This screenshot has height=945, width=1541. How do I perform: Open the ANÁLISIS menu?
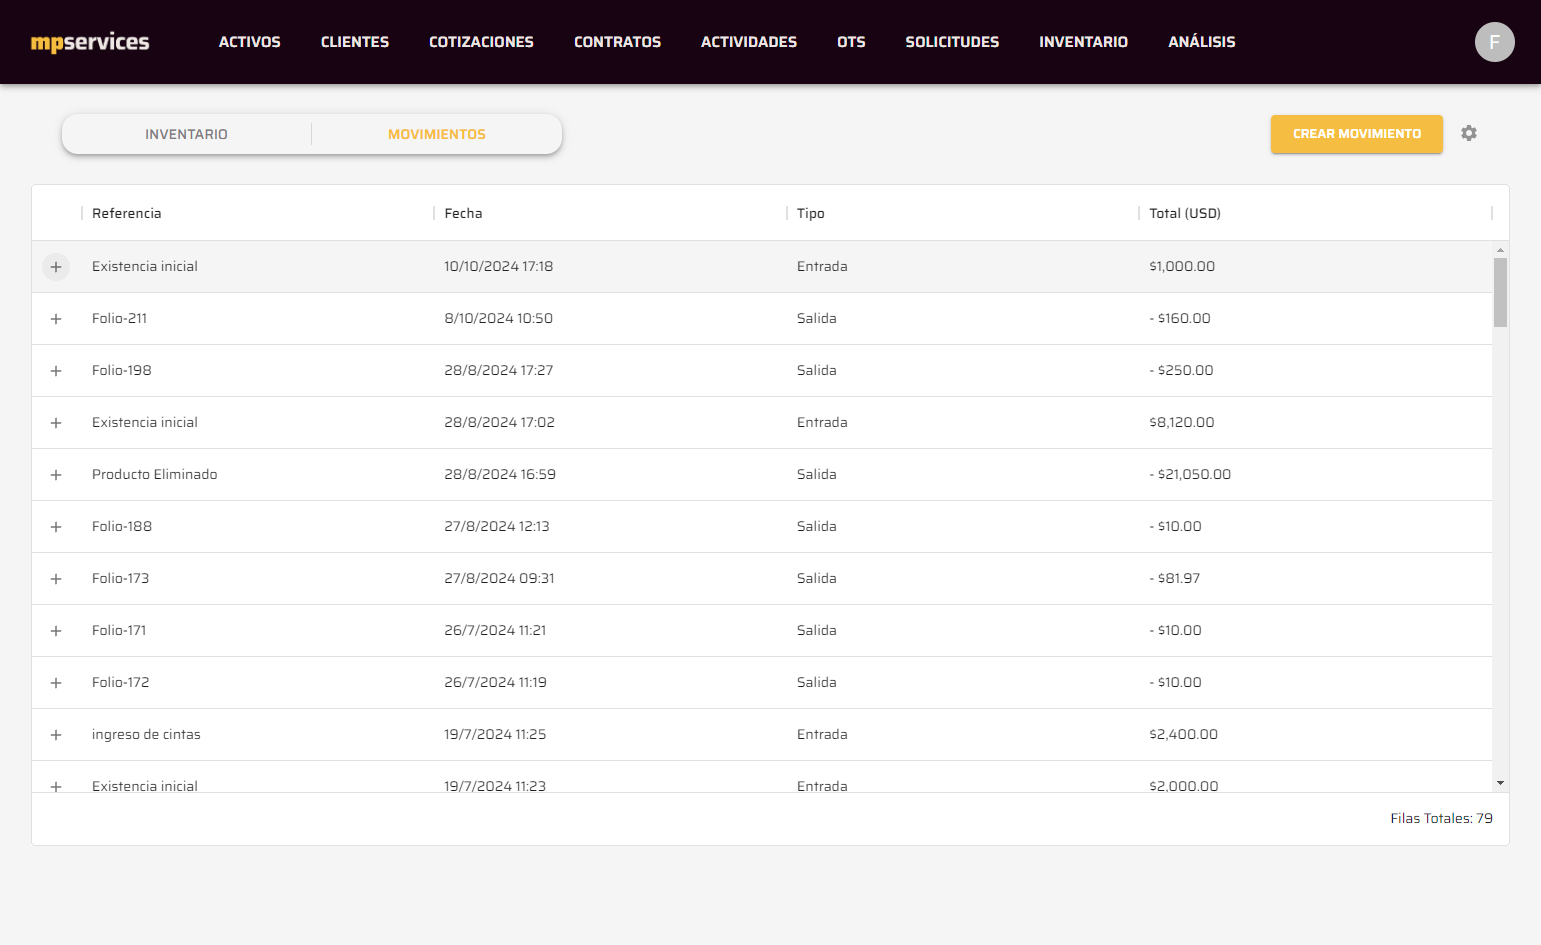(x=1202, y=42)
